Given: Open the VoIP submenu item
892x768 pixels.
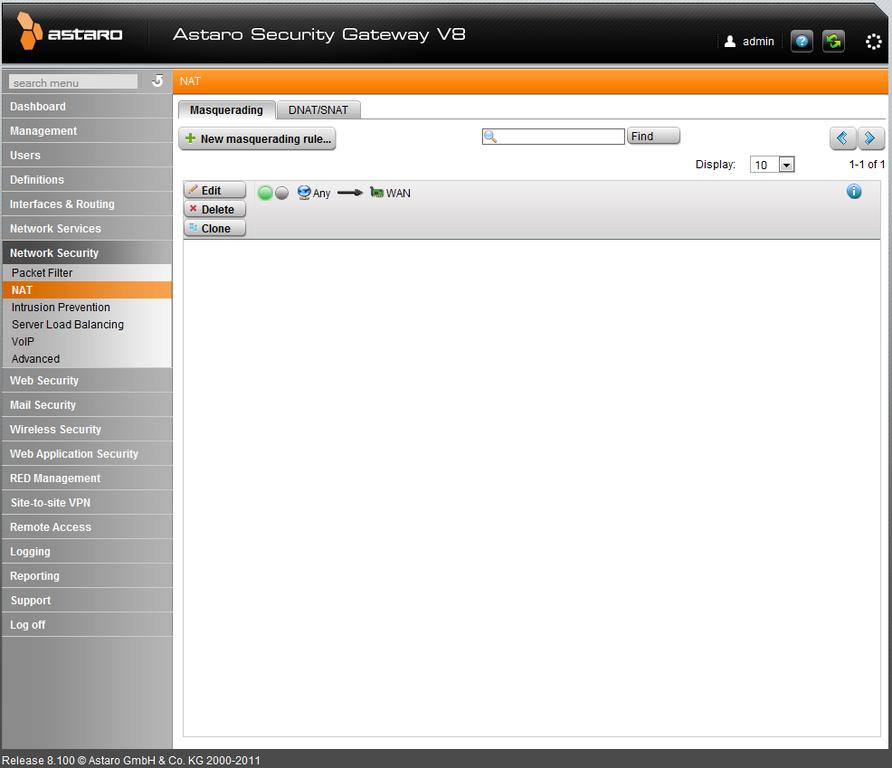Looking at the screenshot, I should (87, 341).
